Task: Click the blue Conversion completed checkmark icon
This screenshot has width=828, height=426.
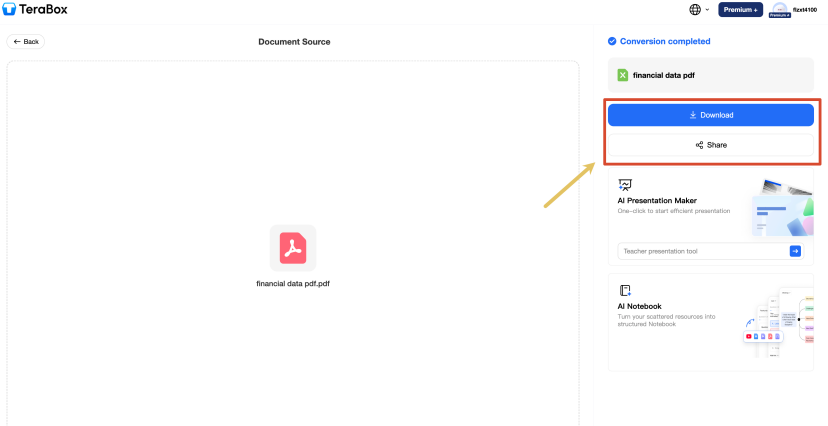Action: tap(612, 41)
